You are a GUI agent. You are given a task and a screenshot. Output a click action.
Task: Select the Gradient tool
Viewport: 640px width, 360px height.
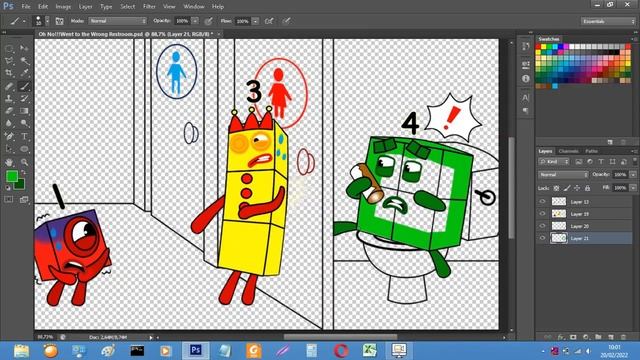tap(24, 111)
